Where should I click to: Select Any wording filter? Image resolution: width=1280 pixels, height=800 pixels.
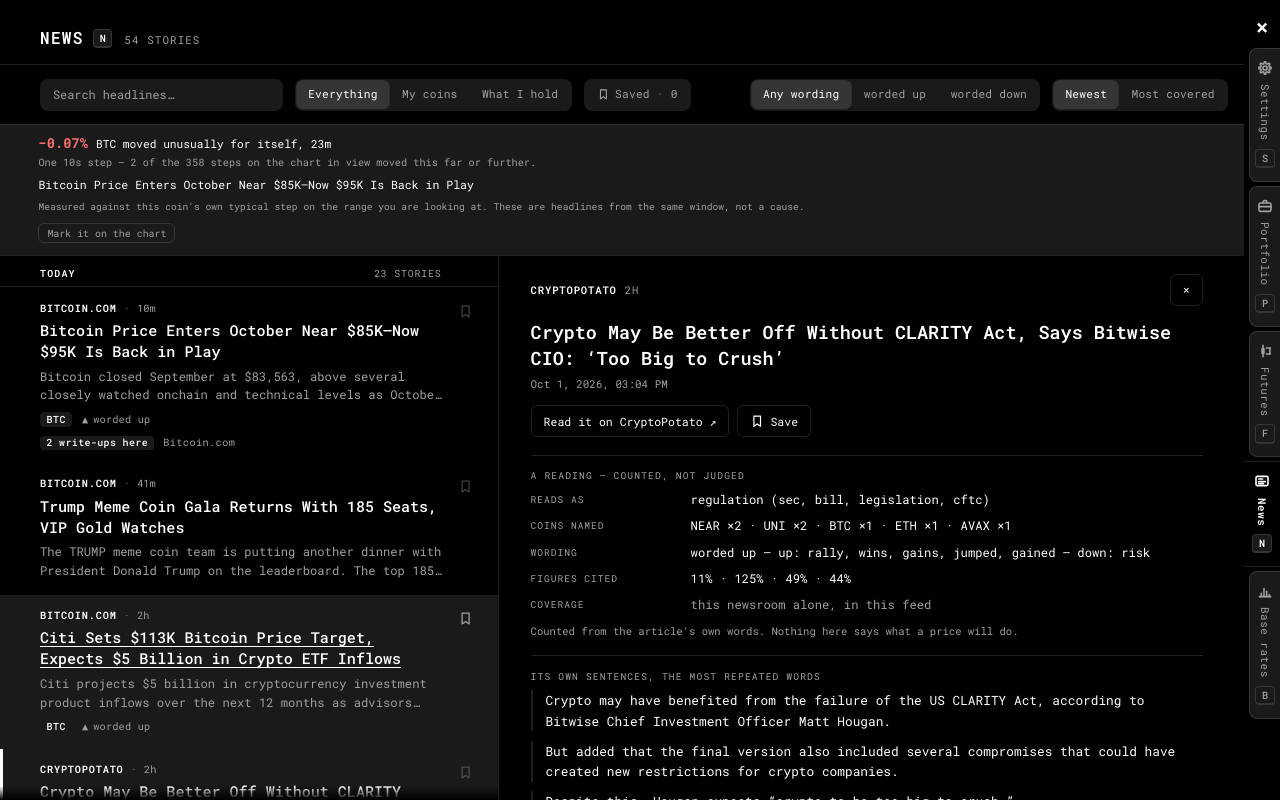point(801,95)
